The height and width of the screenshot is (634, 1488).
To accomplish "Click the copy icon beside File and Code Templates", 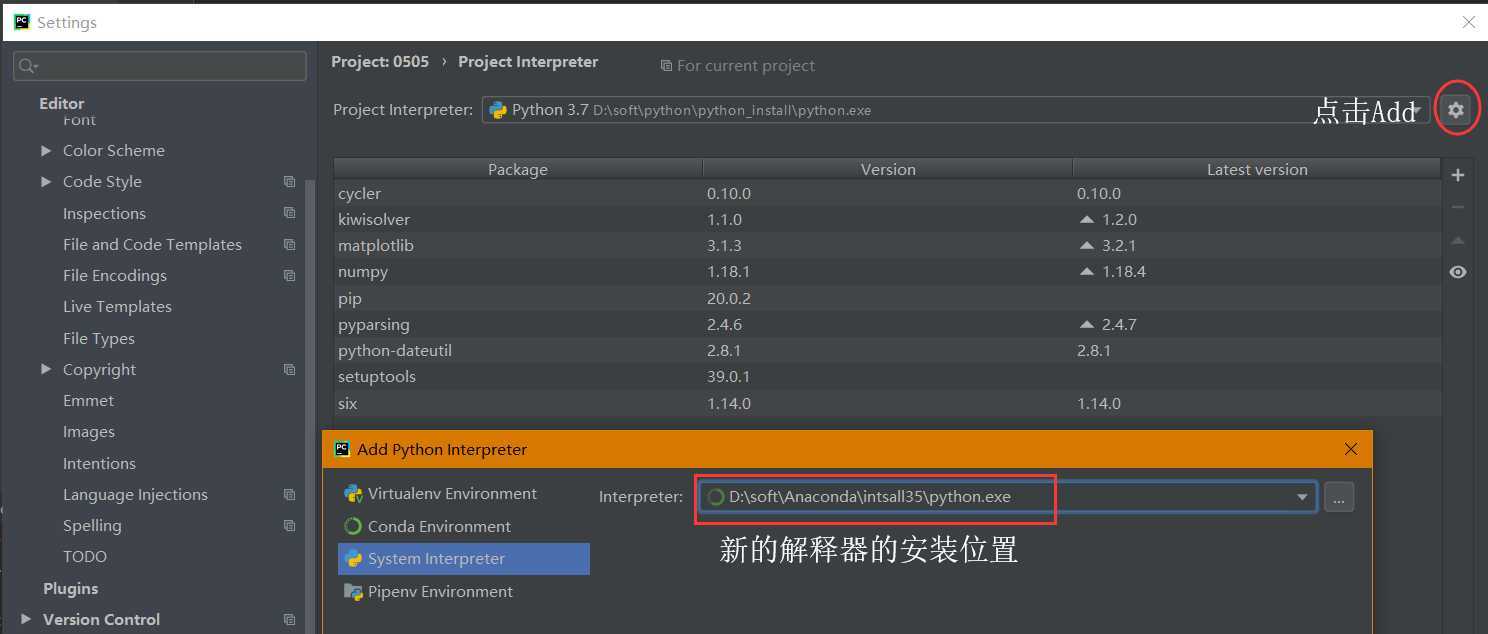I will coord(289,244).
